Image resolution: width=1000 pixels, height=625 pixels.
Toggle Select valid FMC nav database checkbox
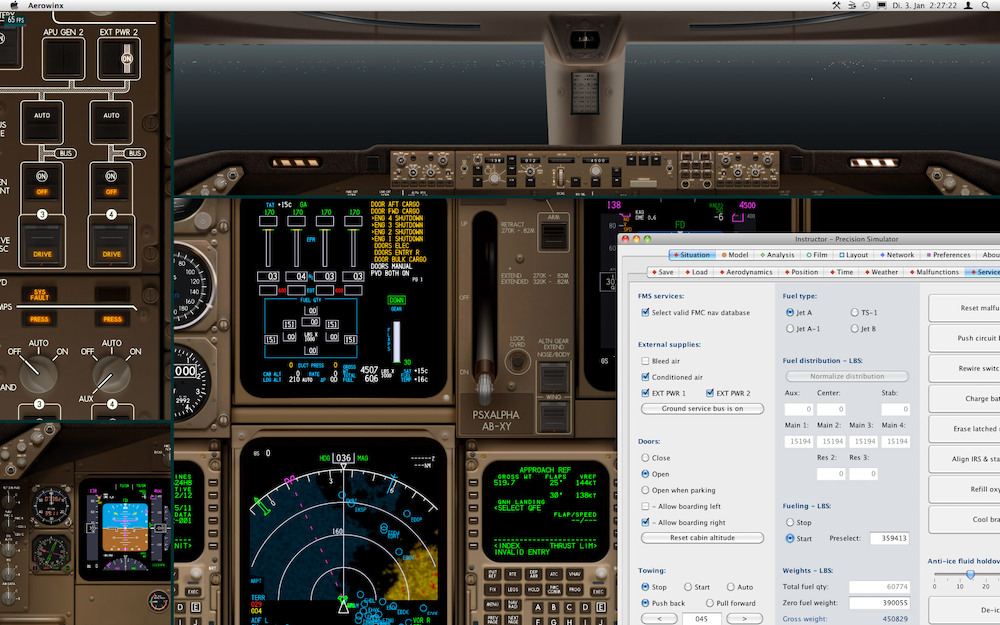point(645,312)
